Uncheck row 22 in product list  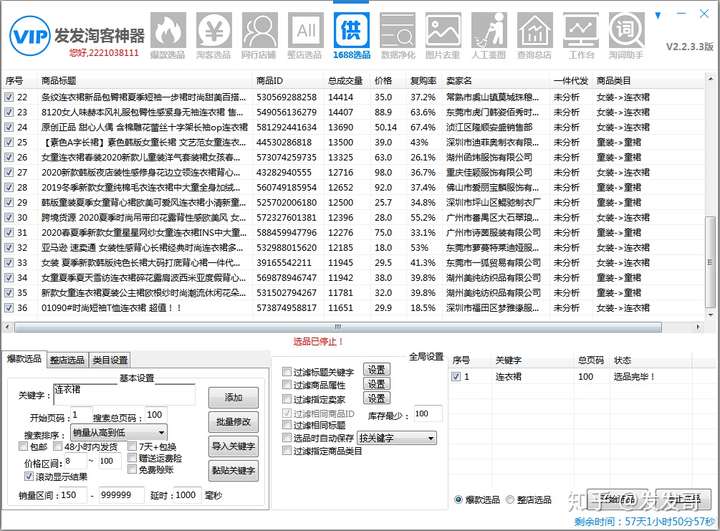click(x=9, y=97)
